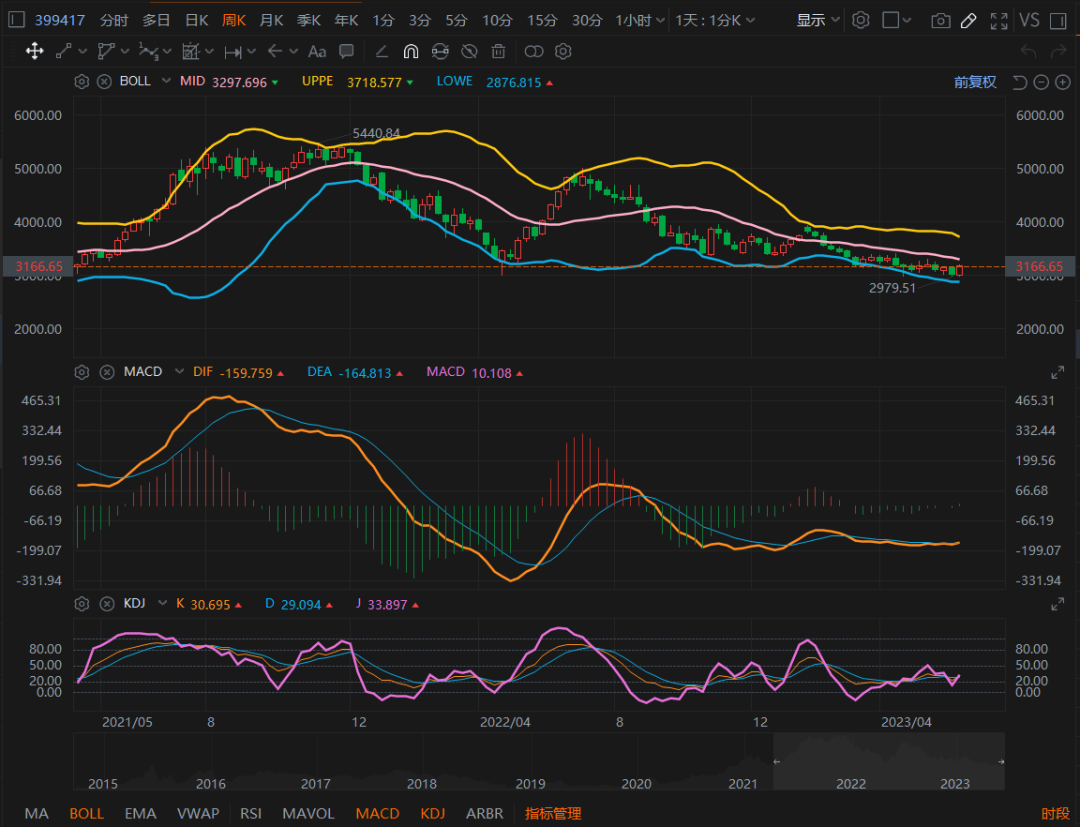1080x827 pixels.
Task: Remove the KDJ indicator panel
Action: click(x=104, y=604)
